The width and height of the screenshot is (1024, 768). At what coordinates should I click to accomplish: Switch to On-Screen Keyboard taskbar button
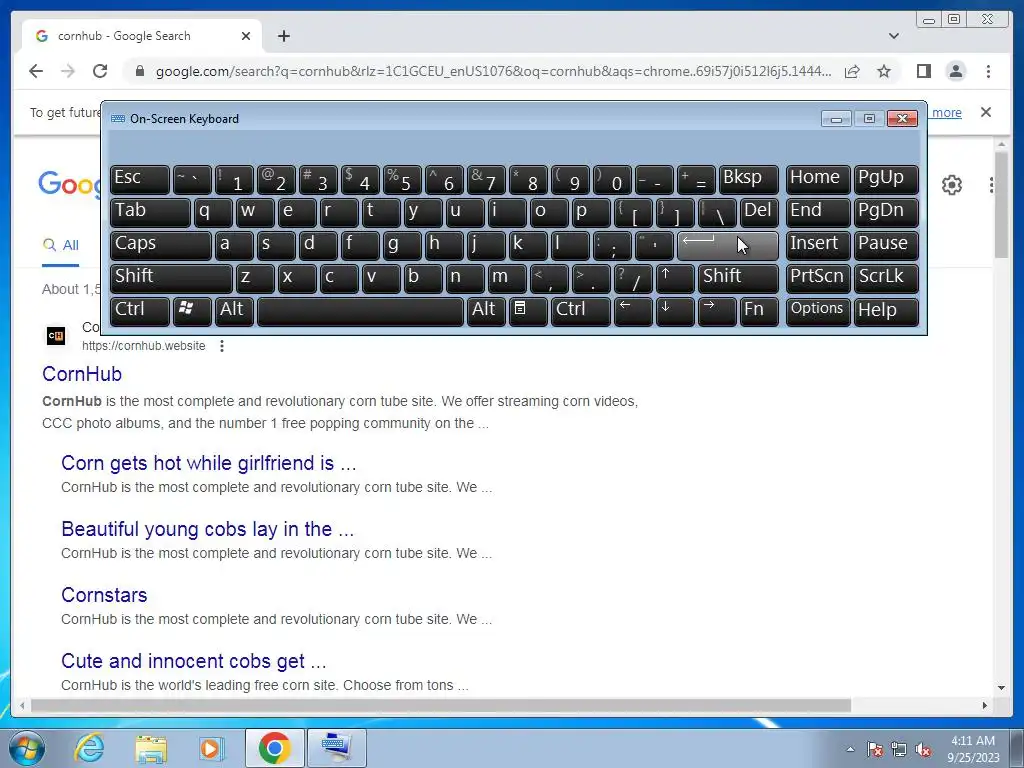pyautogui.click(x=336, y=748)
